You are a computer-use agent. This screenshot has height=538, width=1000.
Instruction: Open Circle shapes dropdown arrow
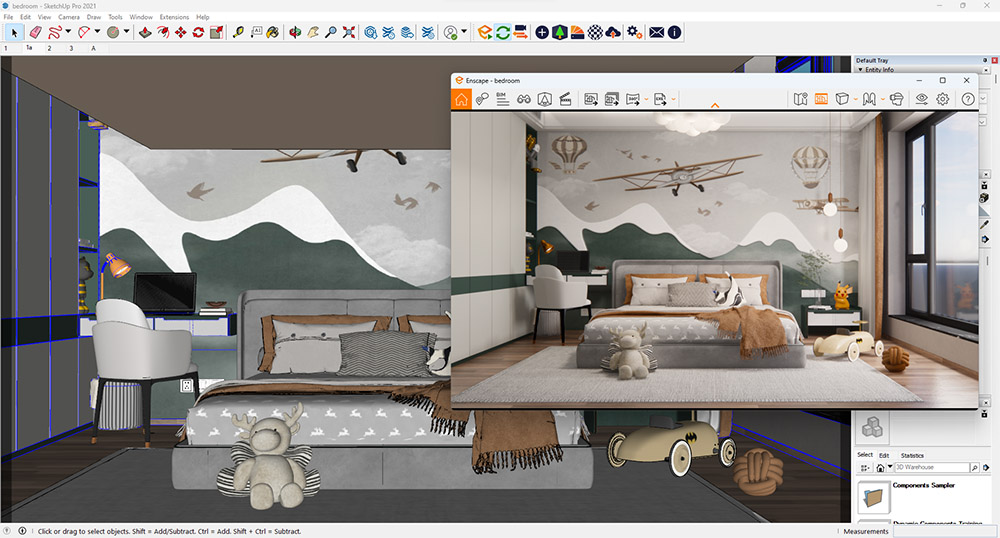click(x=126, y=31)
